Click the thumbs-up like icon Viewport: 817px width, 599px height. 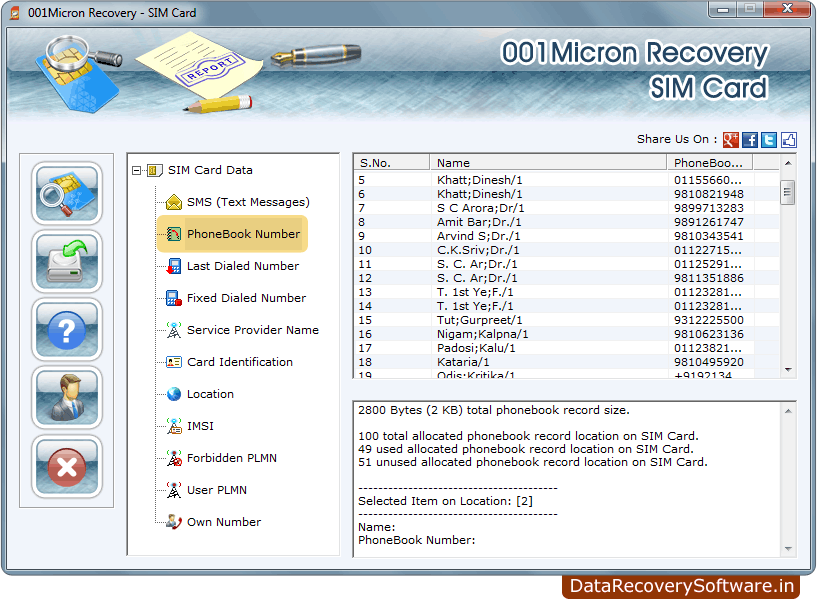click(x=788, y=140)
